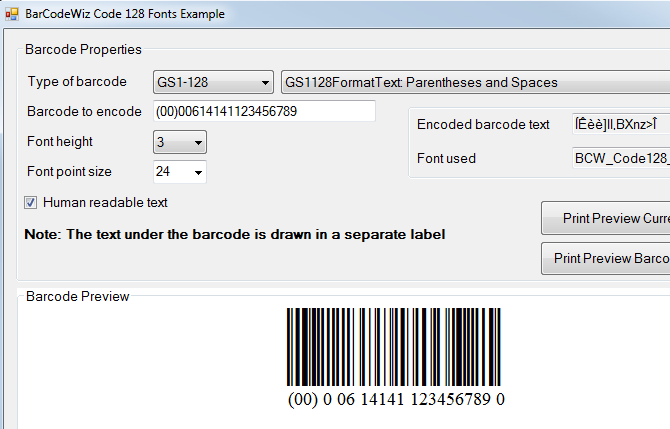The width and height of the screenshot is (670, 429).
Task: Click the GS1-128 dropdown arrow
Action: (265, 82)
